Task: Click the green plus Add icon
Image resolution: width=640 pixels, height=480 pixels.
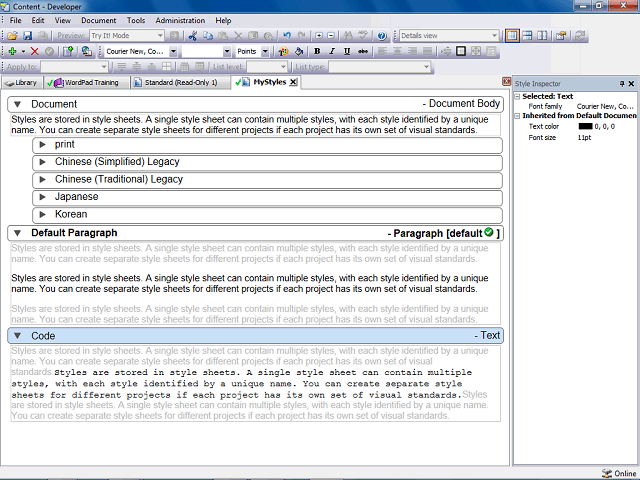Action: click(x=13, y=51)
